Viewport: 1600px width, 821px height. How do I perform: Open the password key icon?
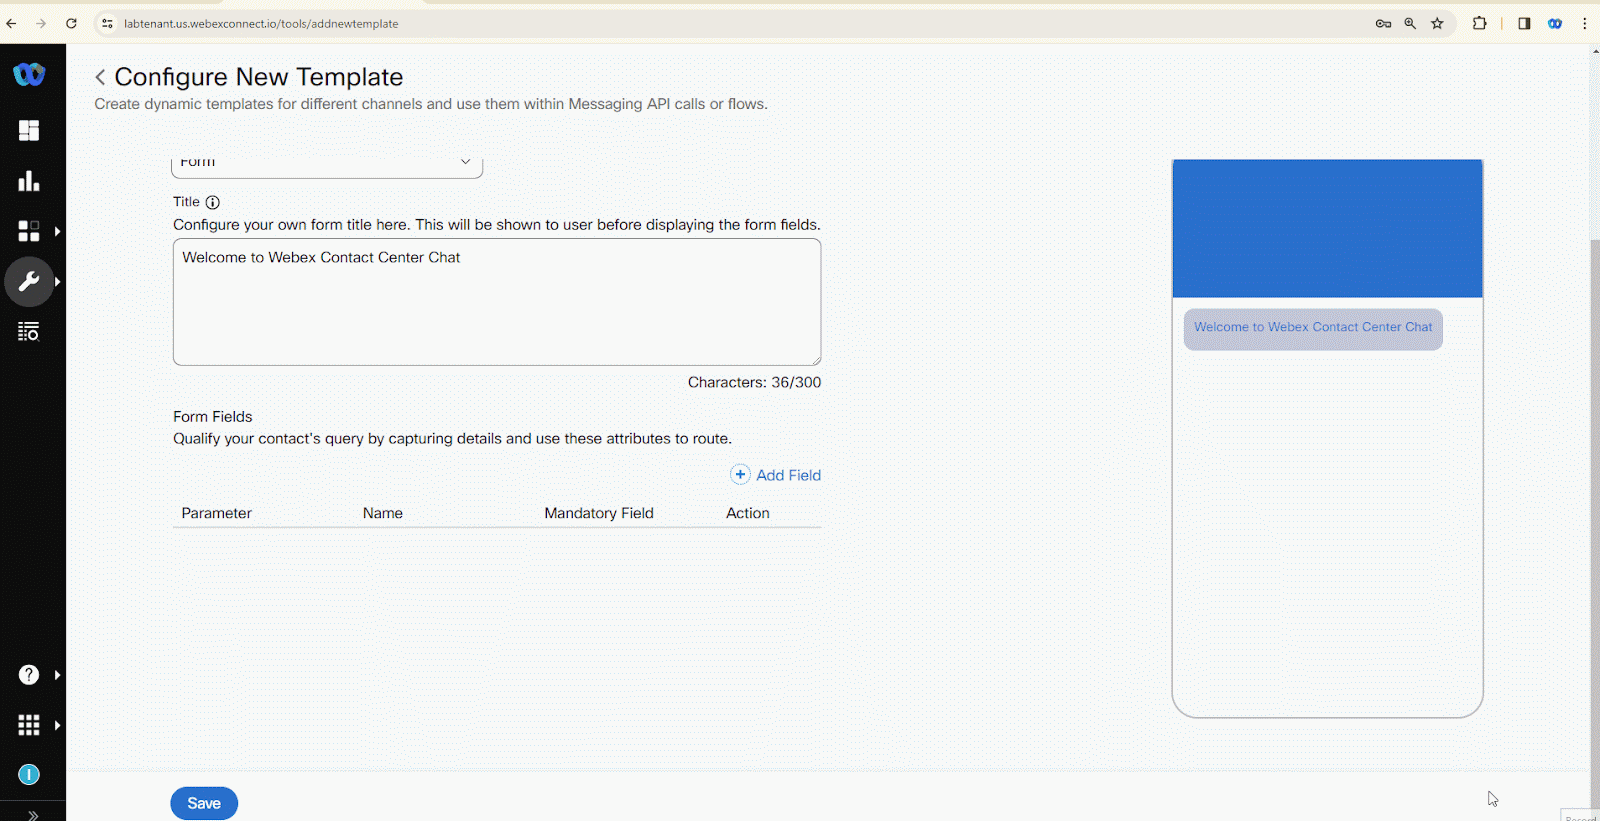pyautogui.click(x=1383, y=23)
